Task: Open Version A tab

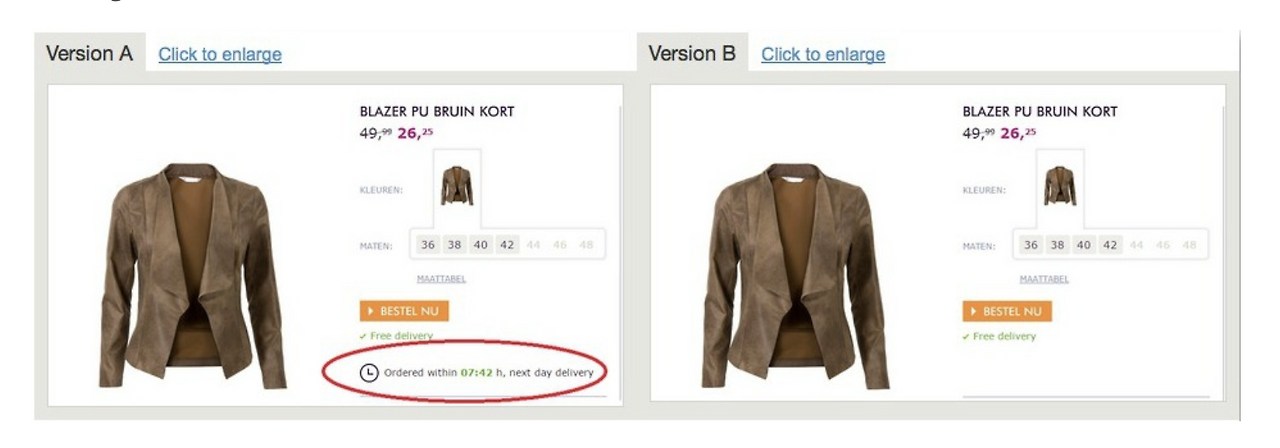Action: (x=89, y=54)
